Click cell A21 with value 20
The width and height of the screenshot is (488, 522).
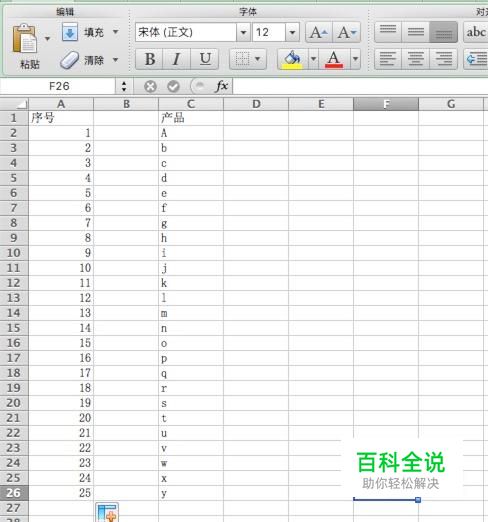(x=61, y=418)
